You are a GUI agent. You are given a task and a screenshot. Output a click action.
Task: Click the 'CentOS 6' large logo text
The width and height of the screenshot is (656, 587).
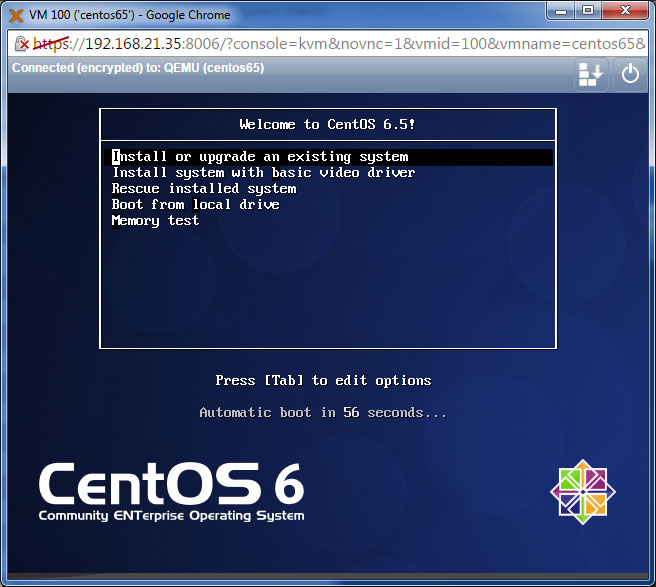(172, 484)
